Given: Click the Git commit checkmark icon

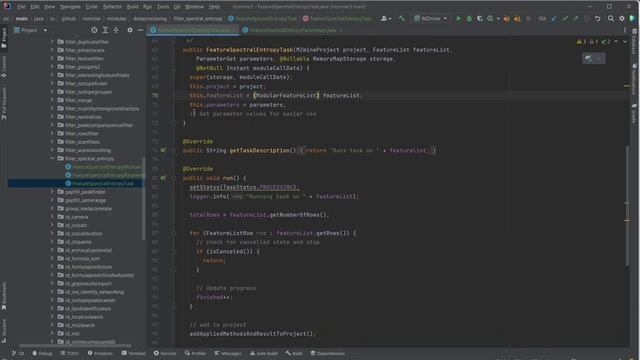Looking at the screenshot, I should [565, 18].
